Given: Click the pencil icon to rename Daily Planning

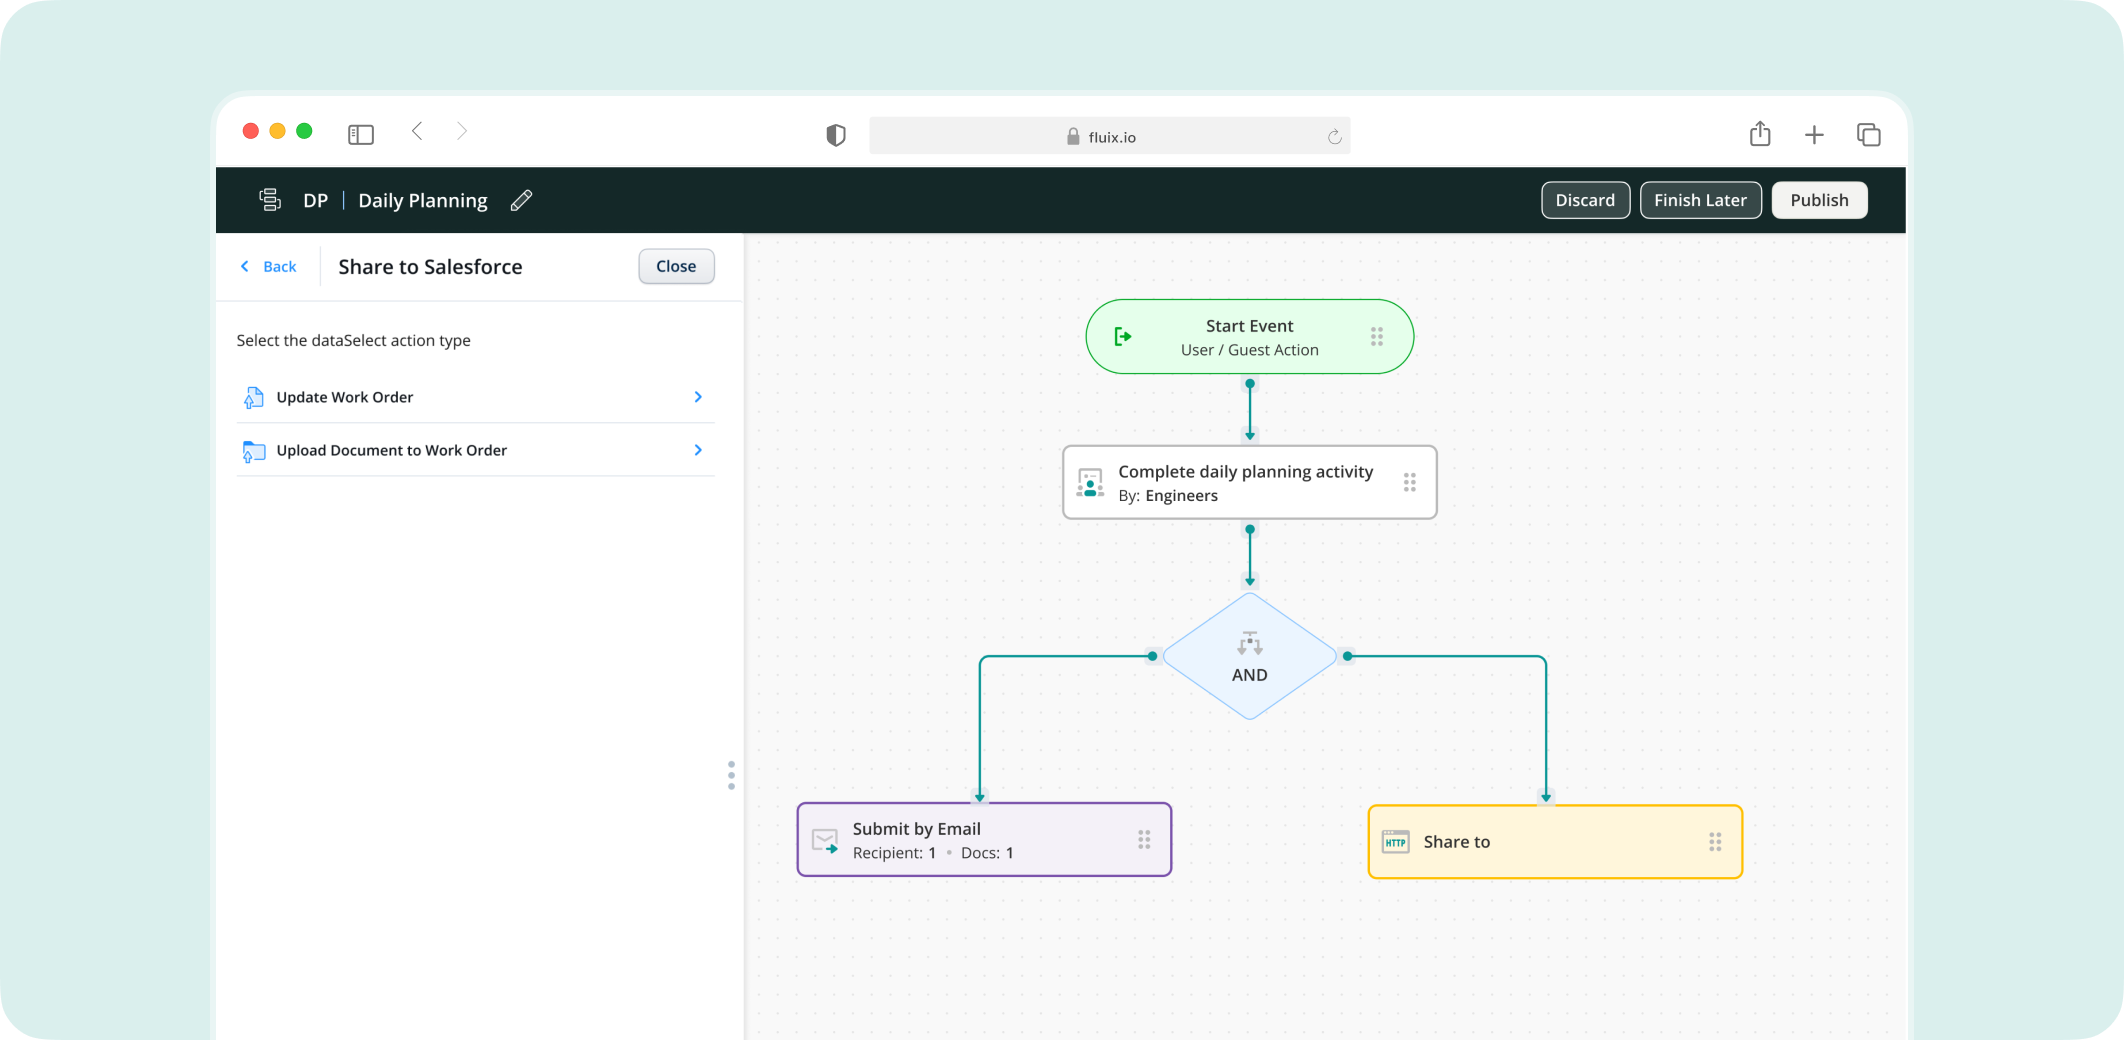Looking at the screenshot, I should click(521, 201).
